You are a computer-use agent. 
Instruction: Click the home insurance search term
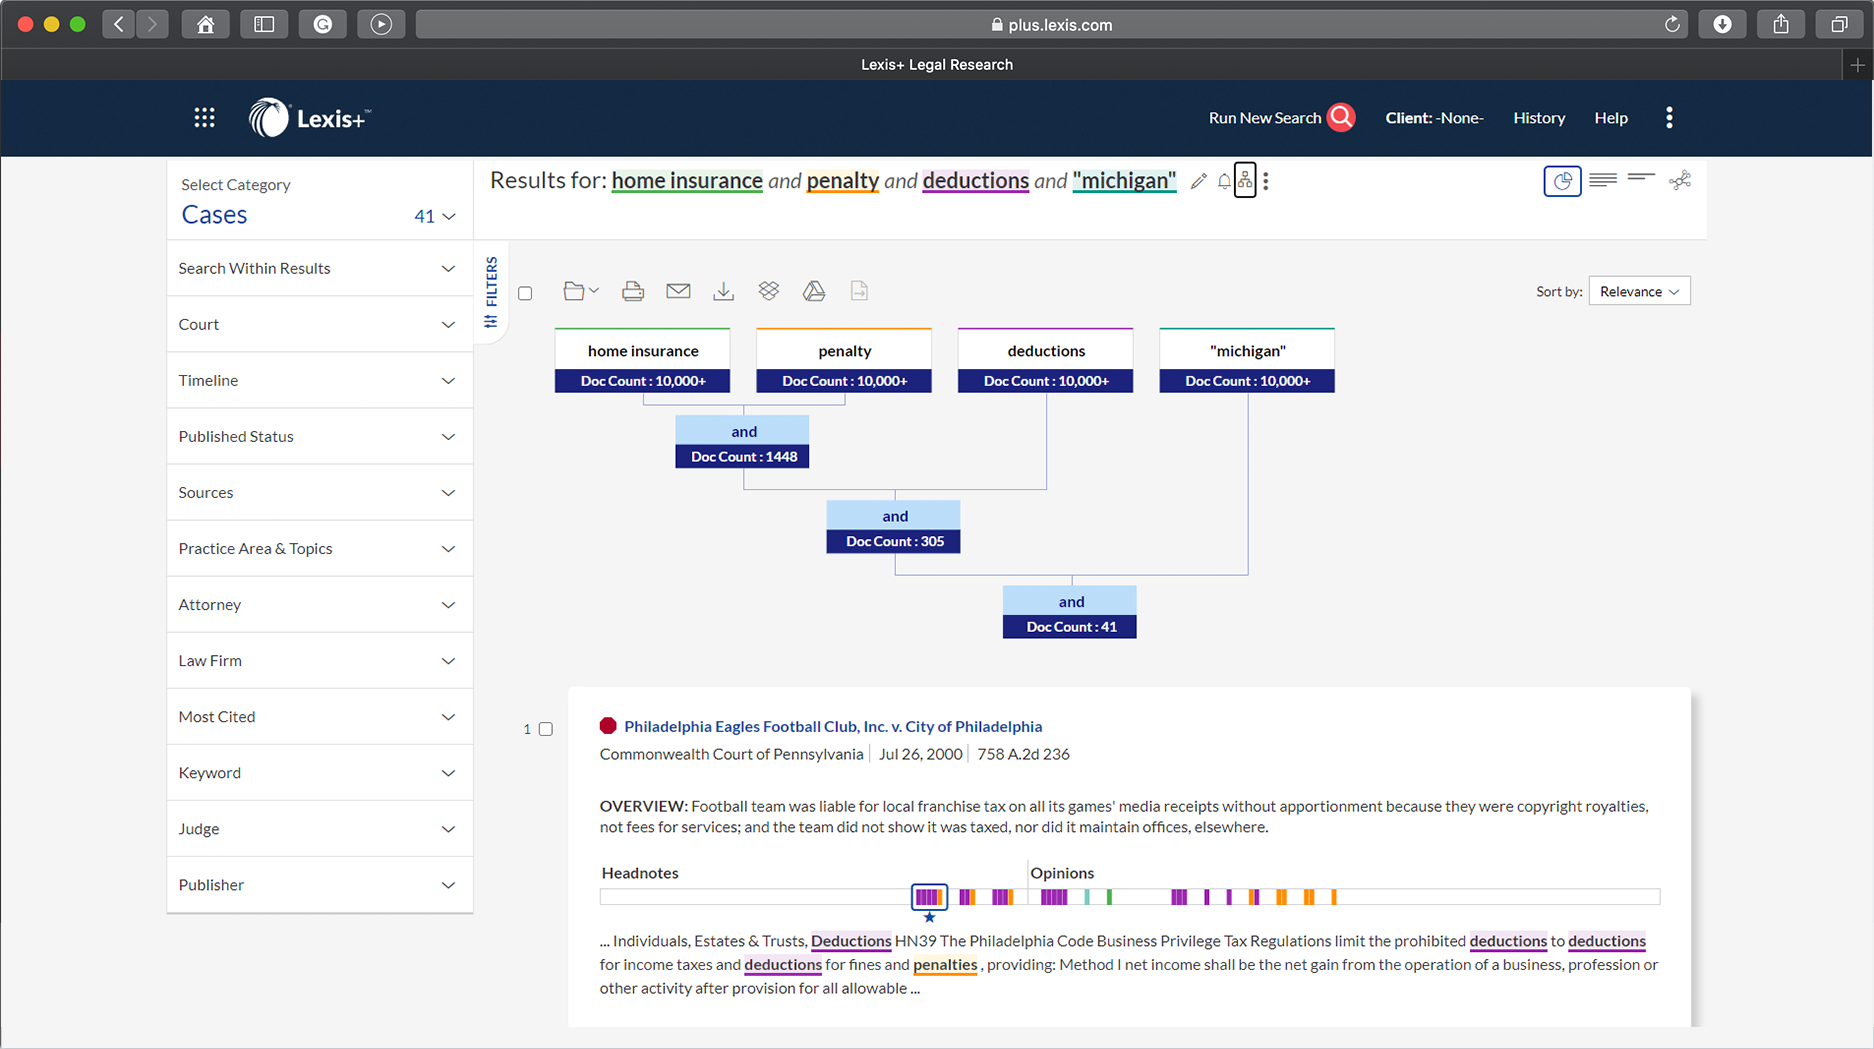click(x=687, y=181)
